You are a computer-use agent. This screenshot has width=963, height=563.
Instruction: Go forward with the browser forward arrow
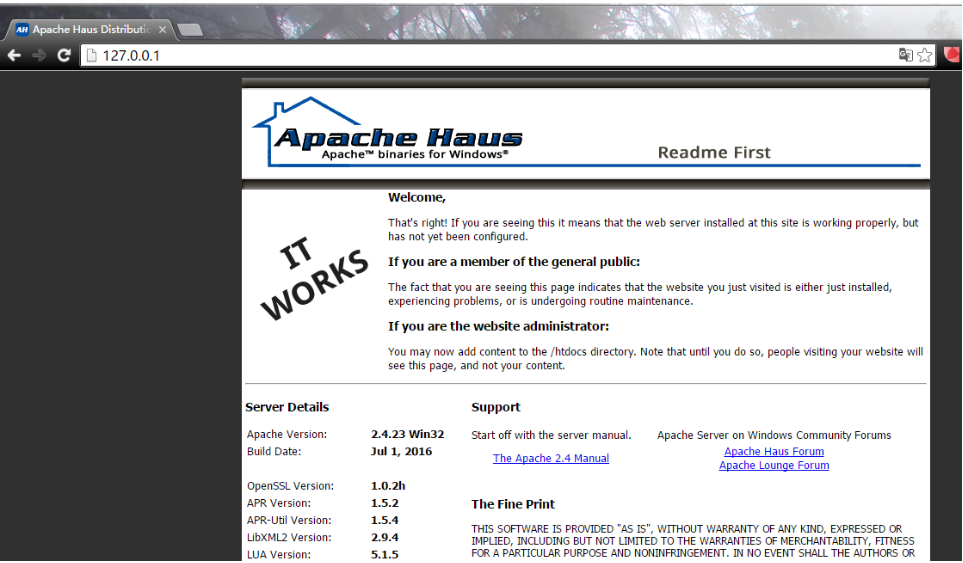click(x=39, y=56)
